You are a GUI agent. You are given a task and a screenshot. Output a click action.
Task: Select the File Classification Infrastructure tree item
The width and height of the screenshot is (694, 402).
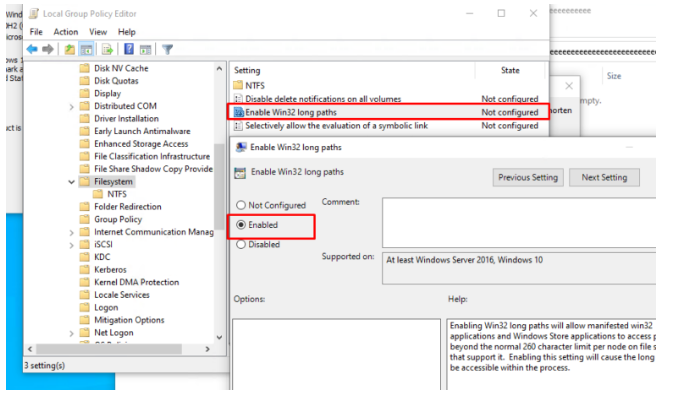[x=152, y=156]
